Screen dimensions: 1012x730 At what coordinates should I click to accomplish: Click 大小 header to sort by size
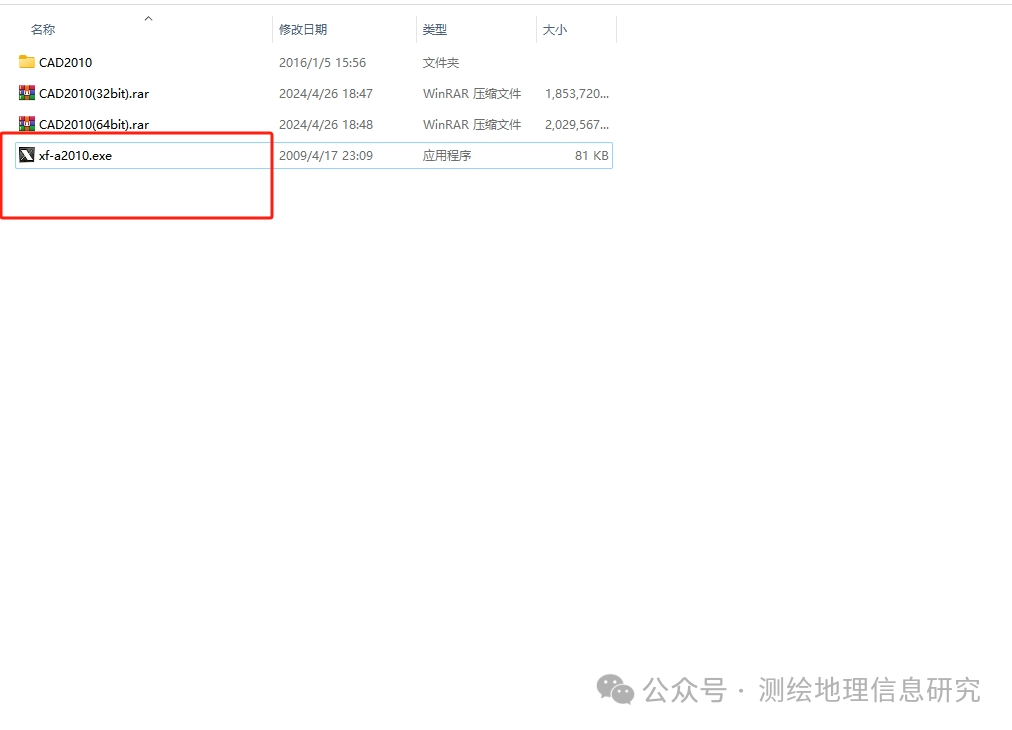click(555, 29)
